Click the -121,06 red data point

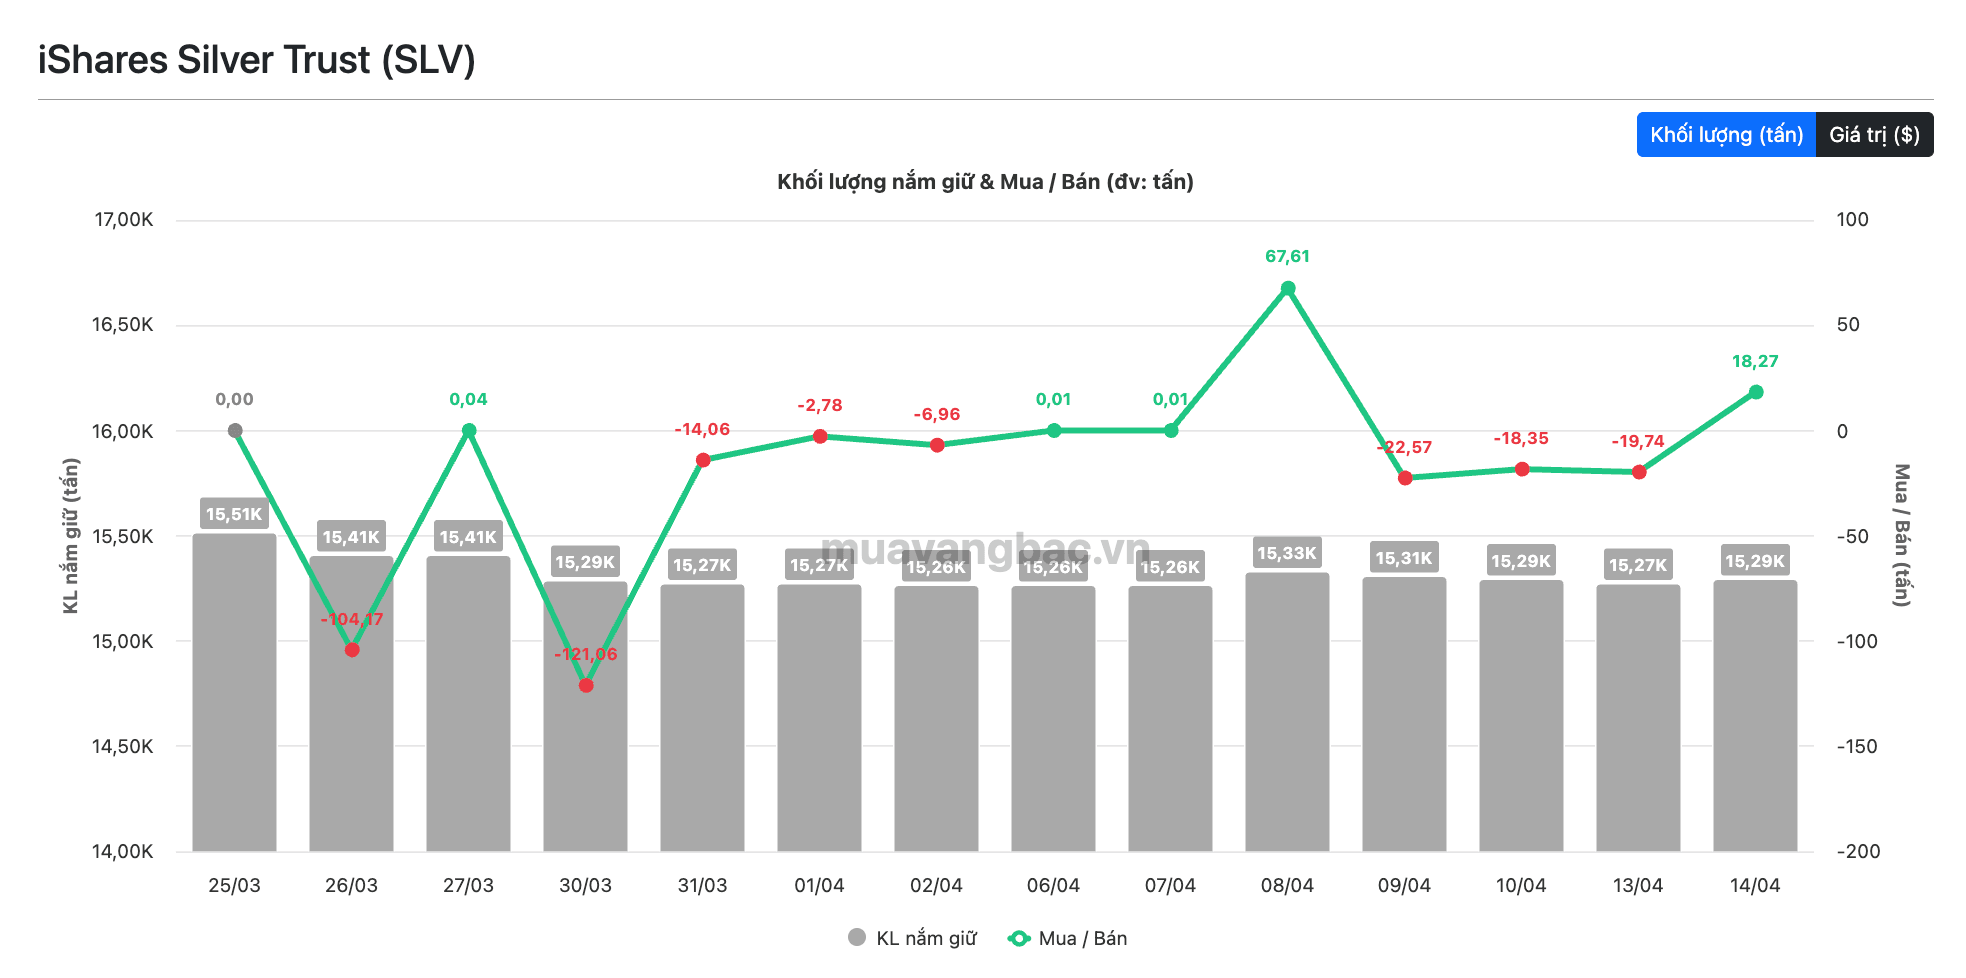[x=586, y=685]
